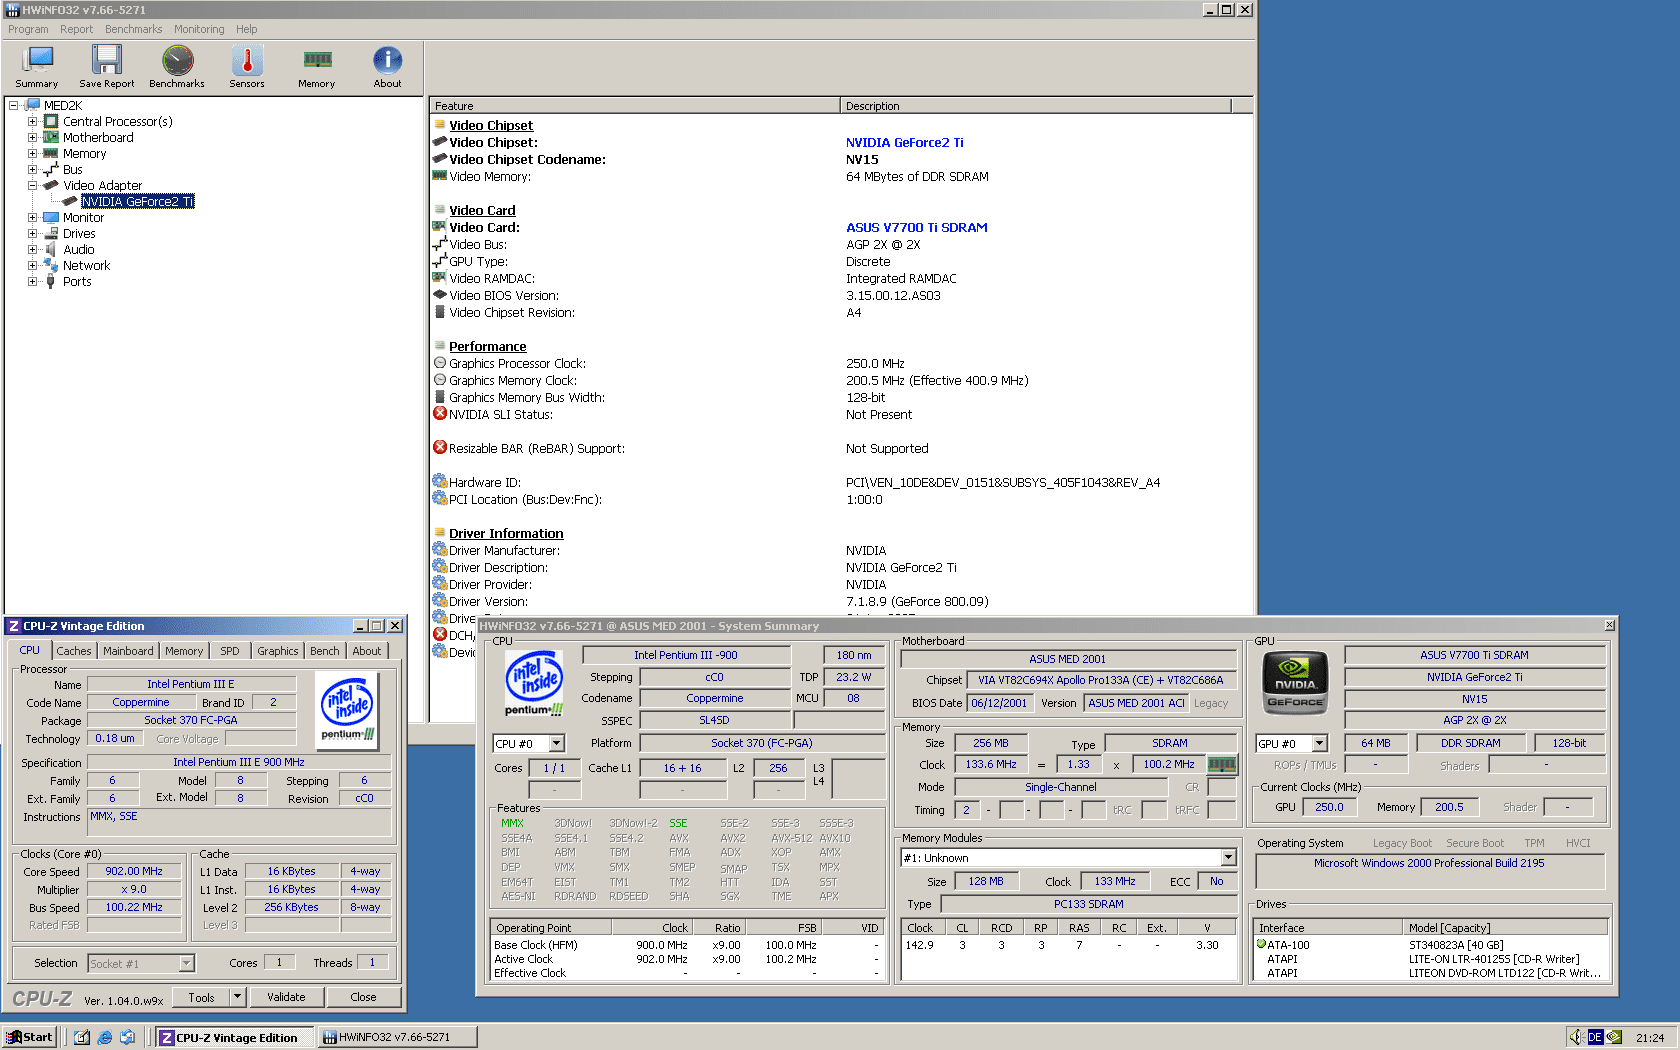Select the Audio tree item

79,249
